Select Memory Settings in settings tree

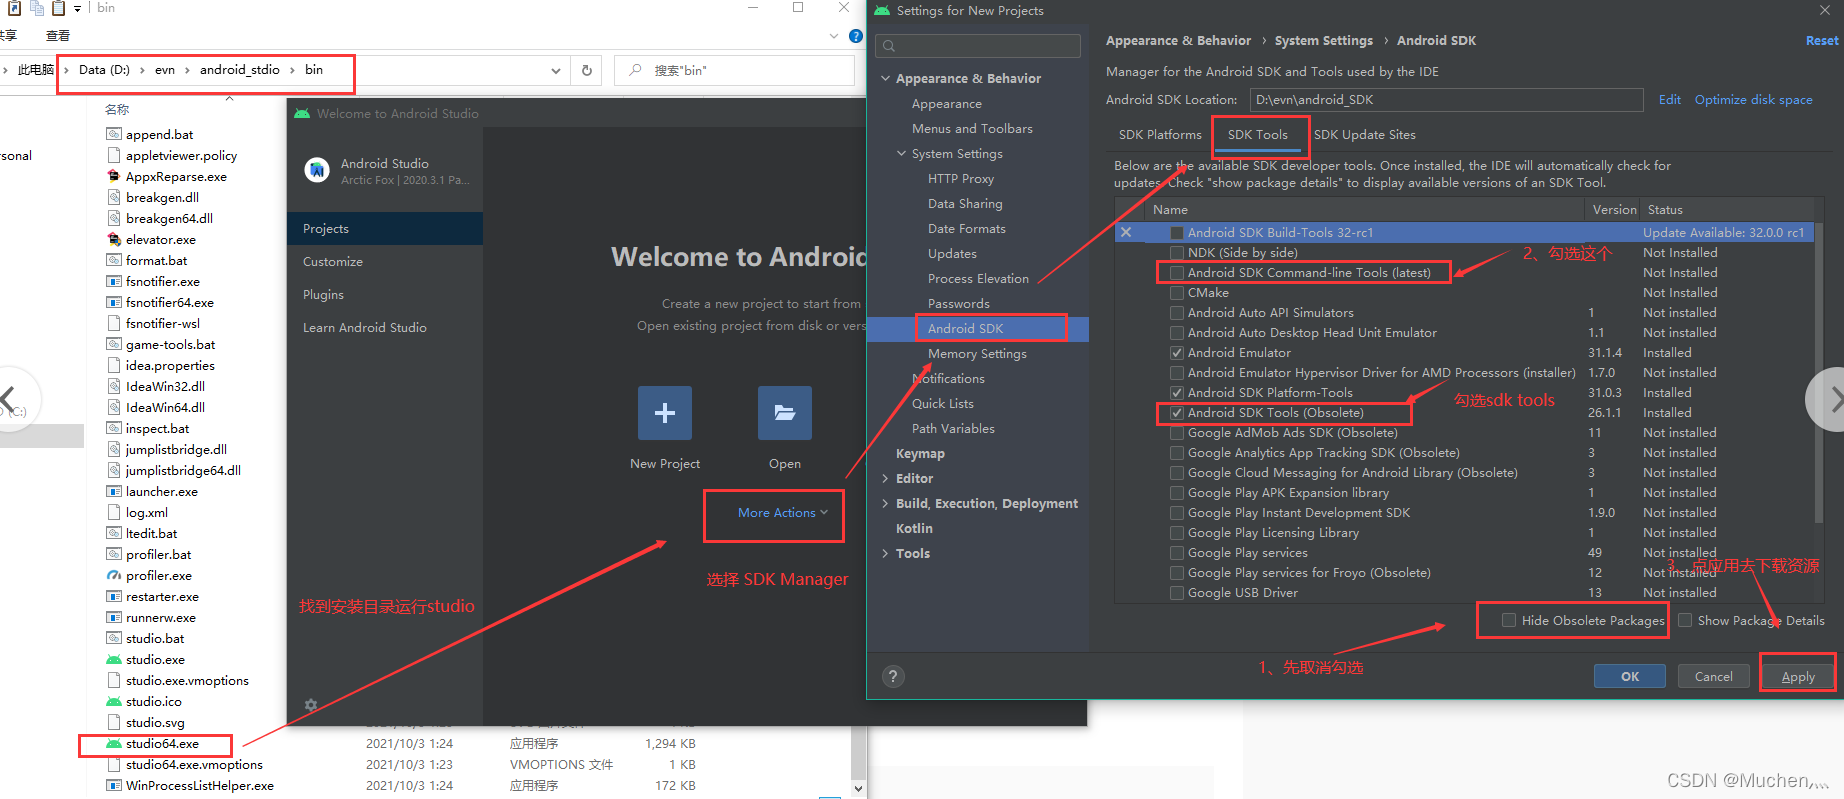[978, 353]
